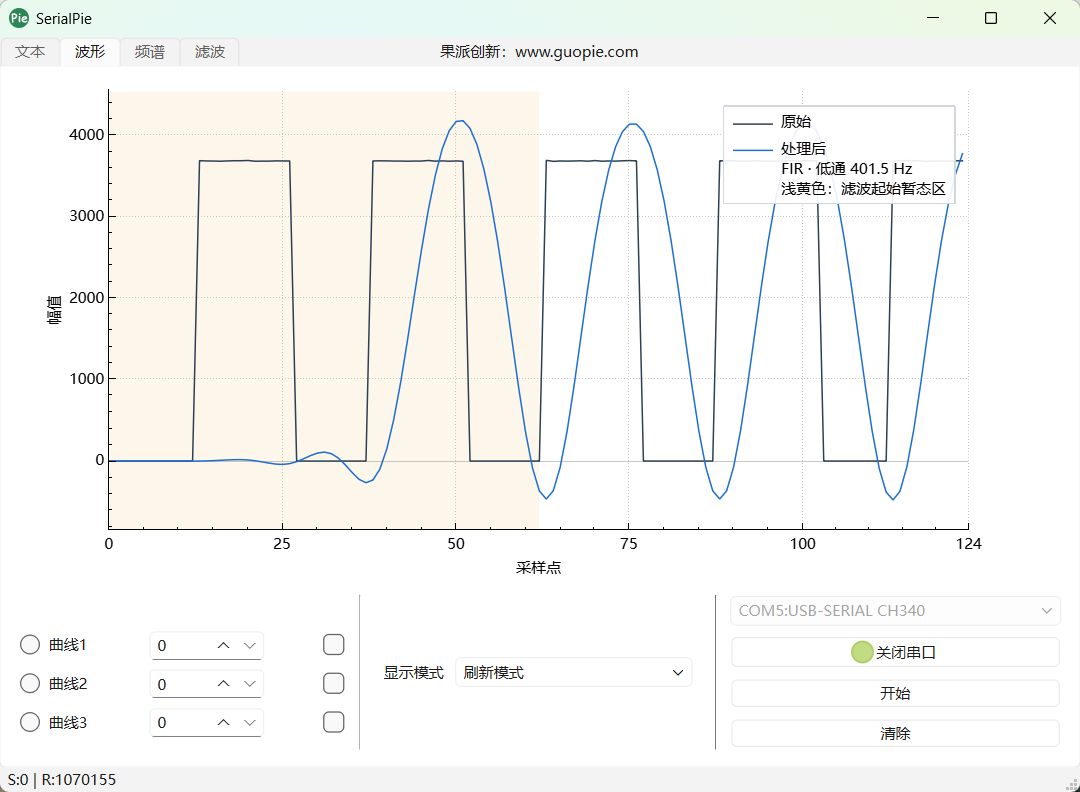Select the 曲线1 radio button
The width and height of the screenshot is (1080, 792).
[x=30, y=645]
